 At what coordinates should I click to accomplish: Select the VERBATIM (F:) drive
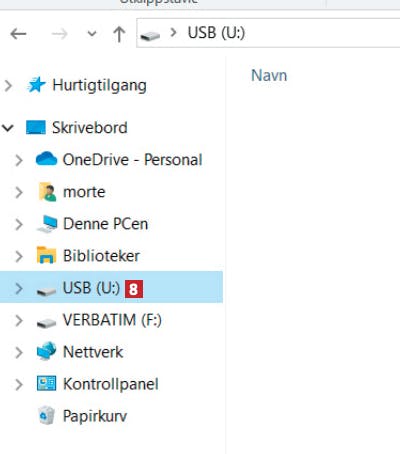tap(112, 320)
